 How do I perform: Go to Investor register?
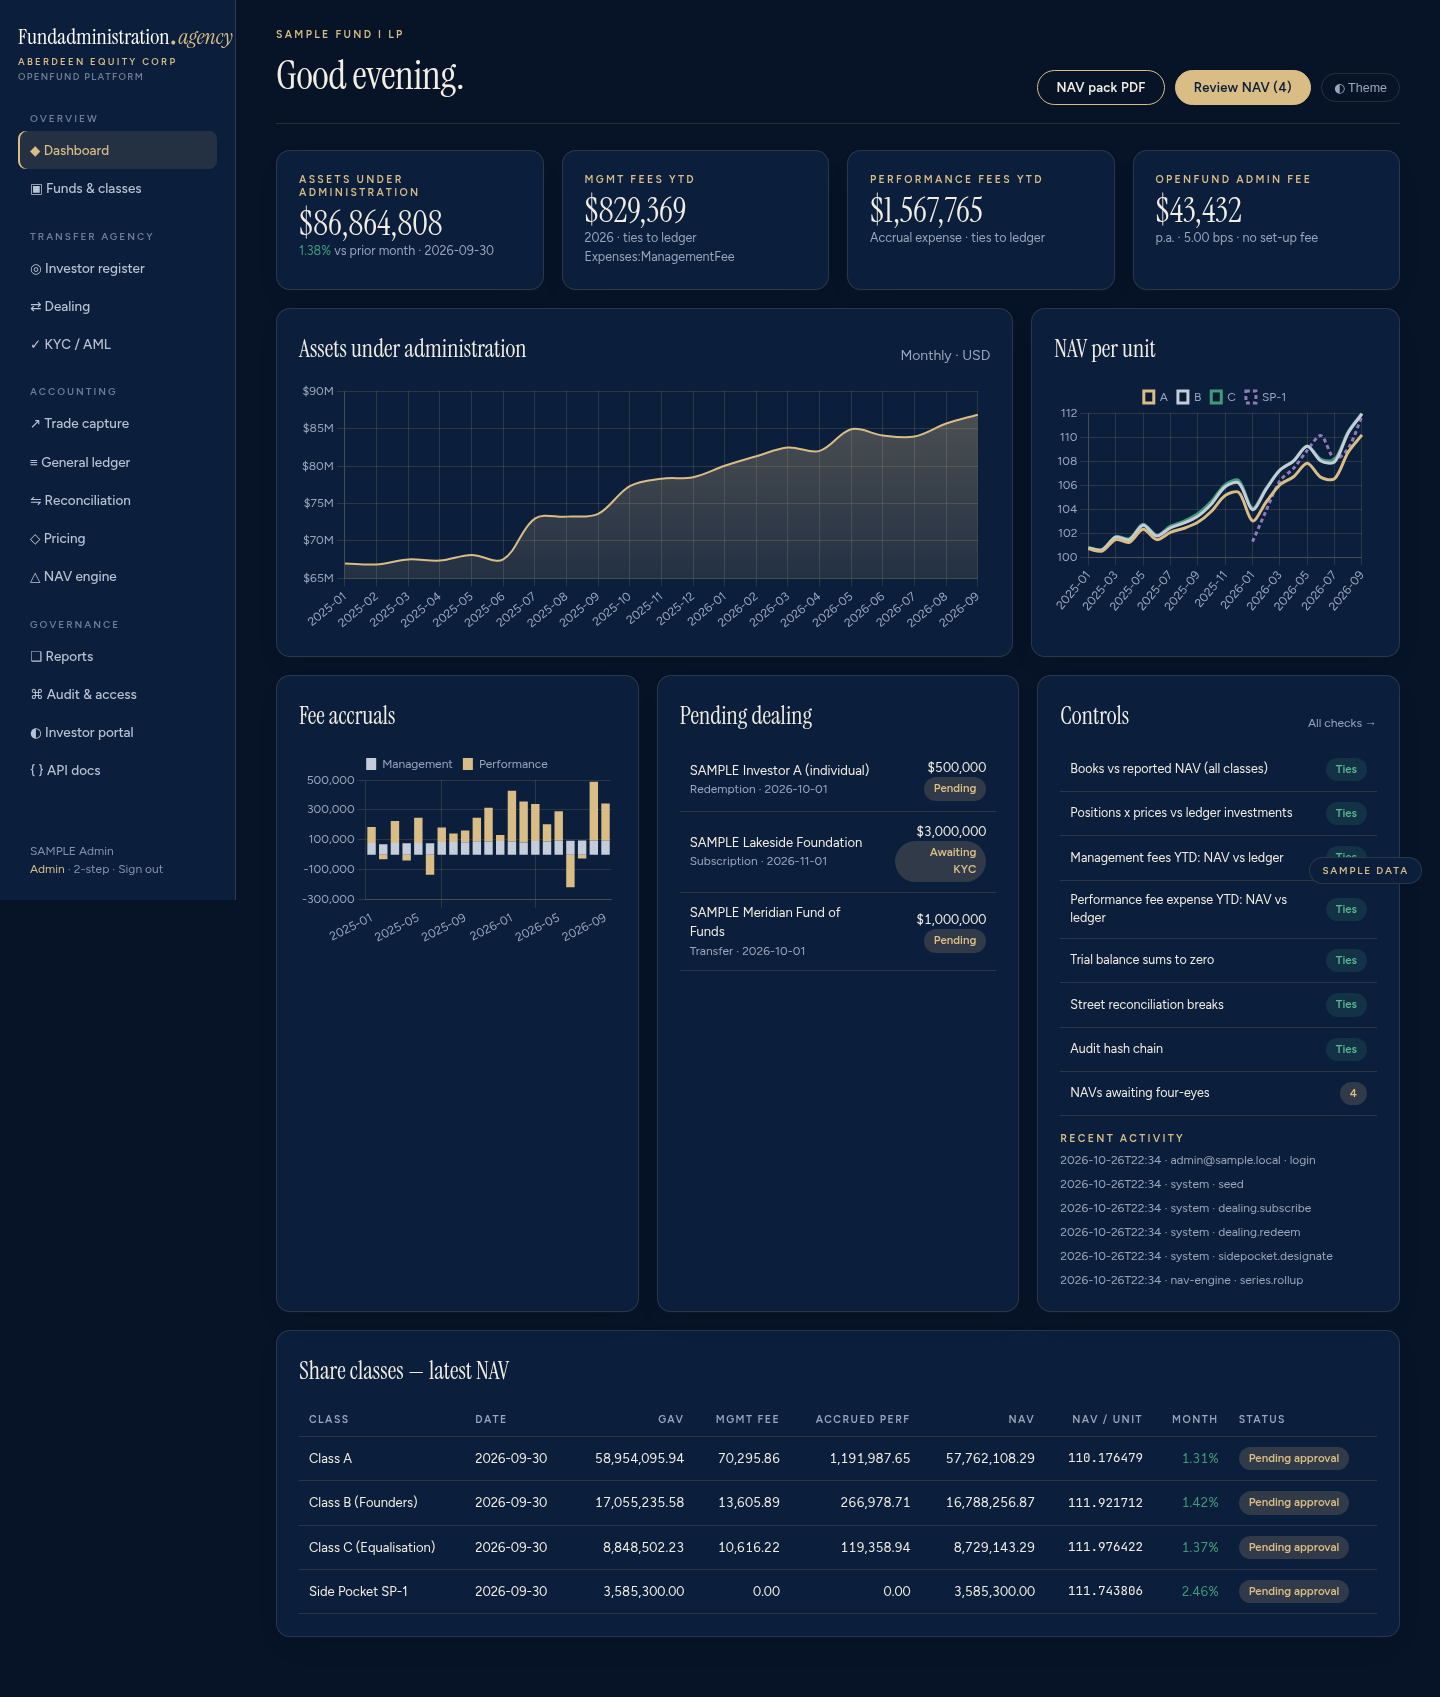[x=118, y=268]
